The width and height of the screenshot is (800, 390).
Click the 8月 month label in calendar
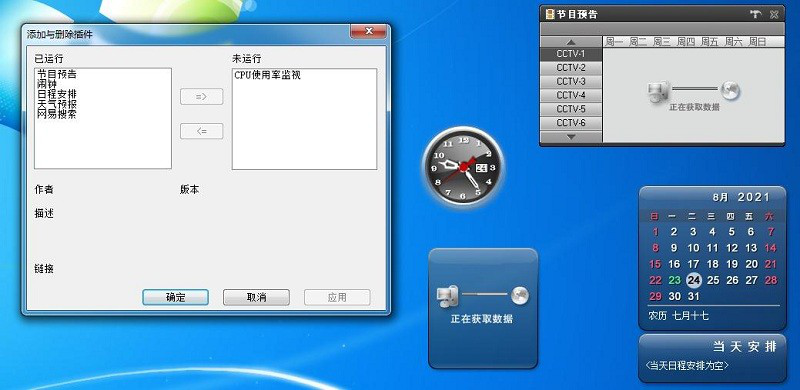pos(721,198)
